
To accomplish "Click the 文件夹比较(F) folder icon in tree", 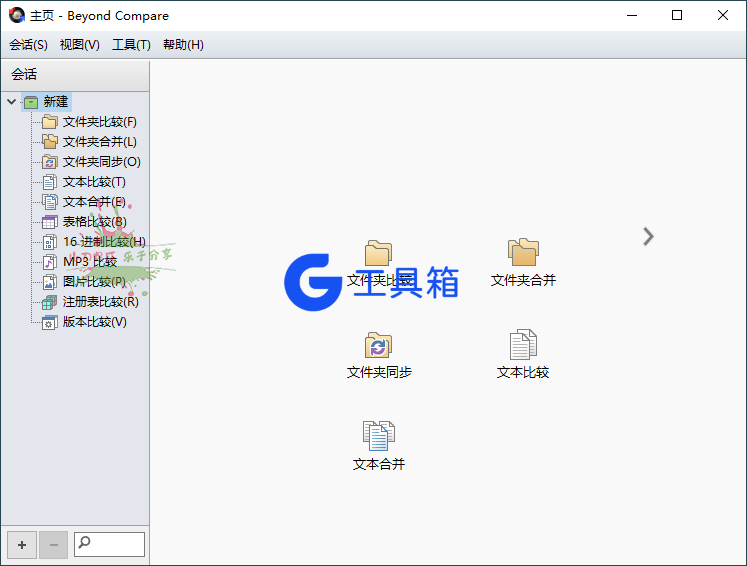I will click(x=50, y=122).
